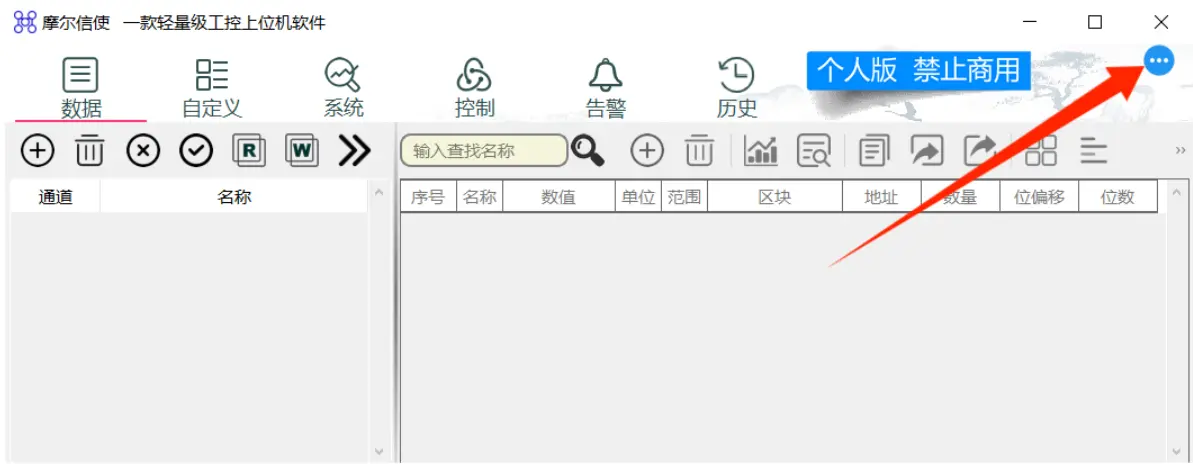Click the R read icon
1193x464 pixels.
point(248,151)
